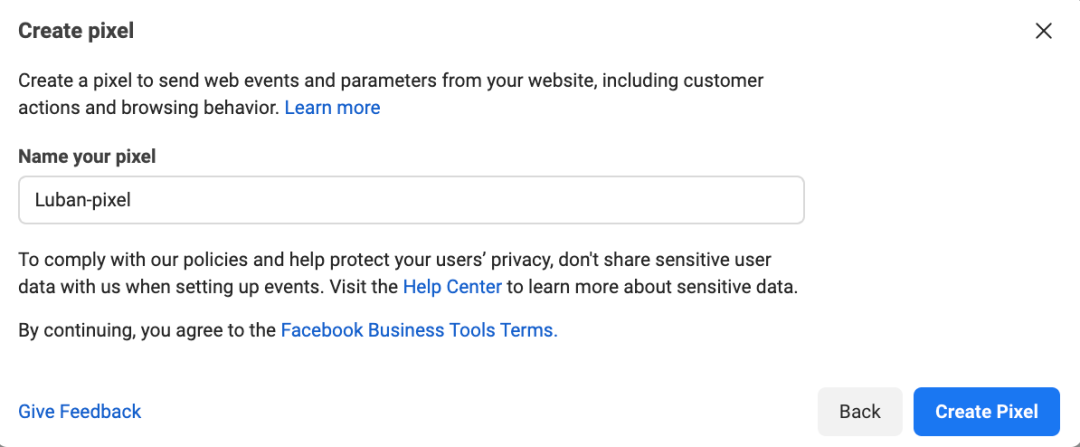The width and height of the screenshot is (1080, 447).
Task: Click the Create pixel dialog title
Action: [76, 31]
